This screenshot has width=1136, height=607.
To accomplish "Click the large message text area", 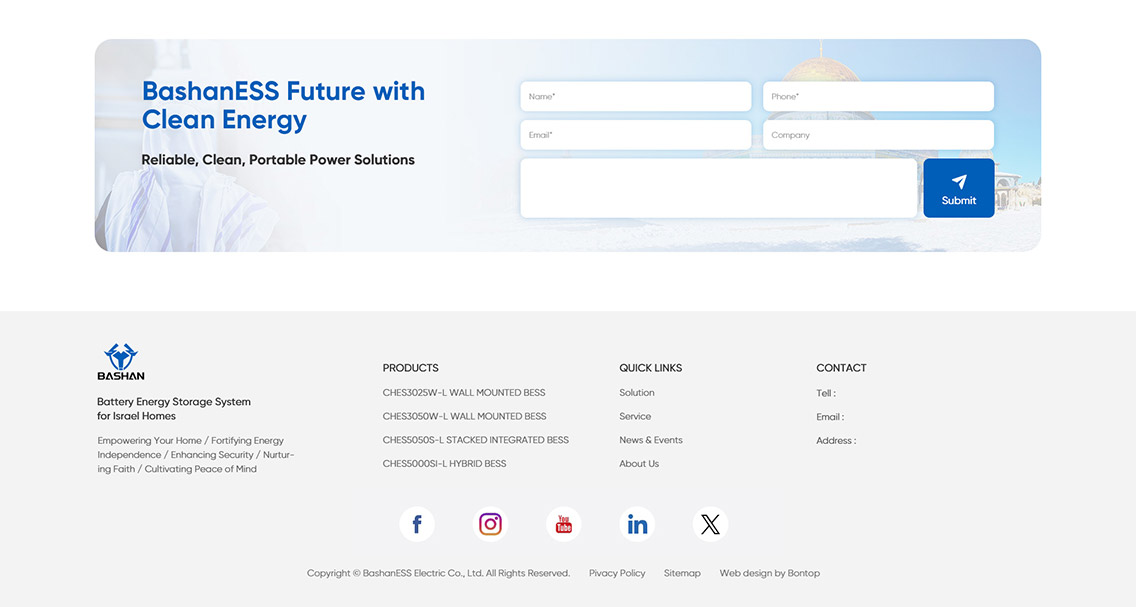I will 718,188.
